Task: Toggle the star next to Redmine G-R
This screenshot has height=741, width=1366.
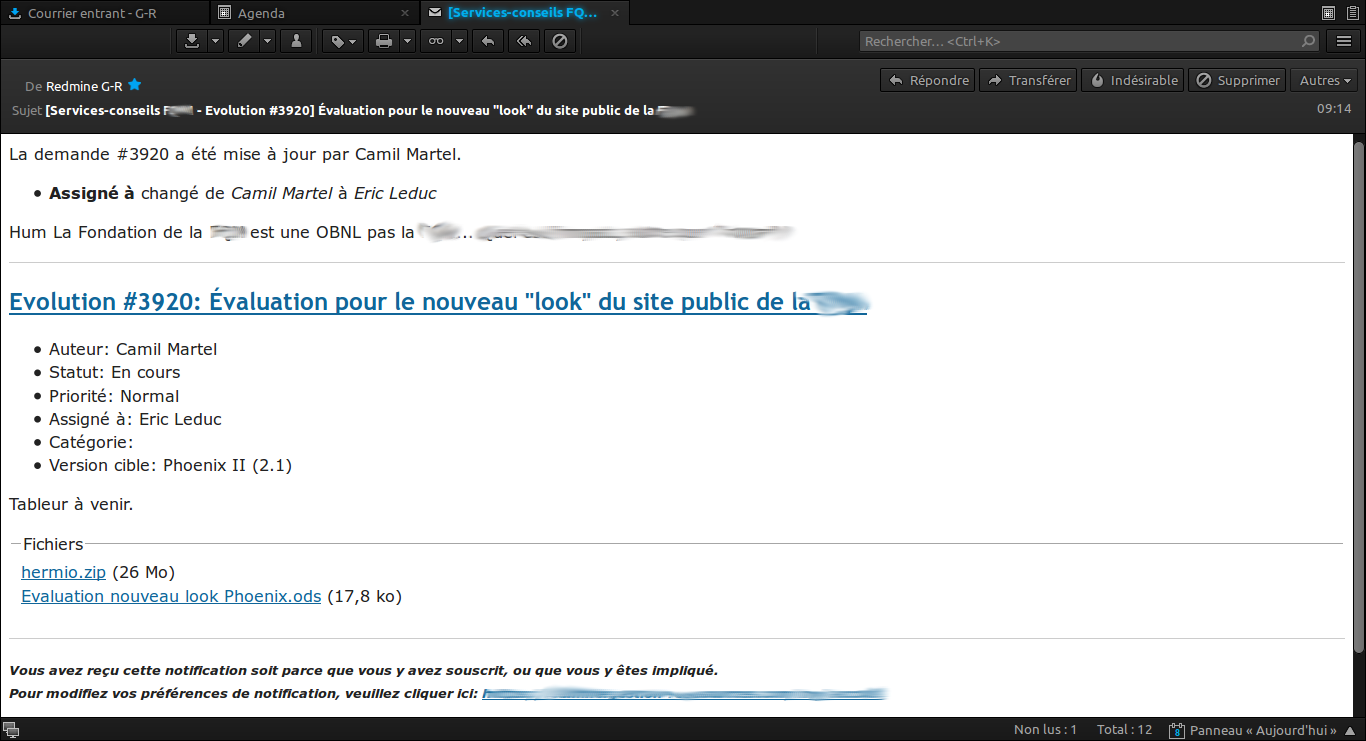Action: click(x=135, y=86)
